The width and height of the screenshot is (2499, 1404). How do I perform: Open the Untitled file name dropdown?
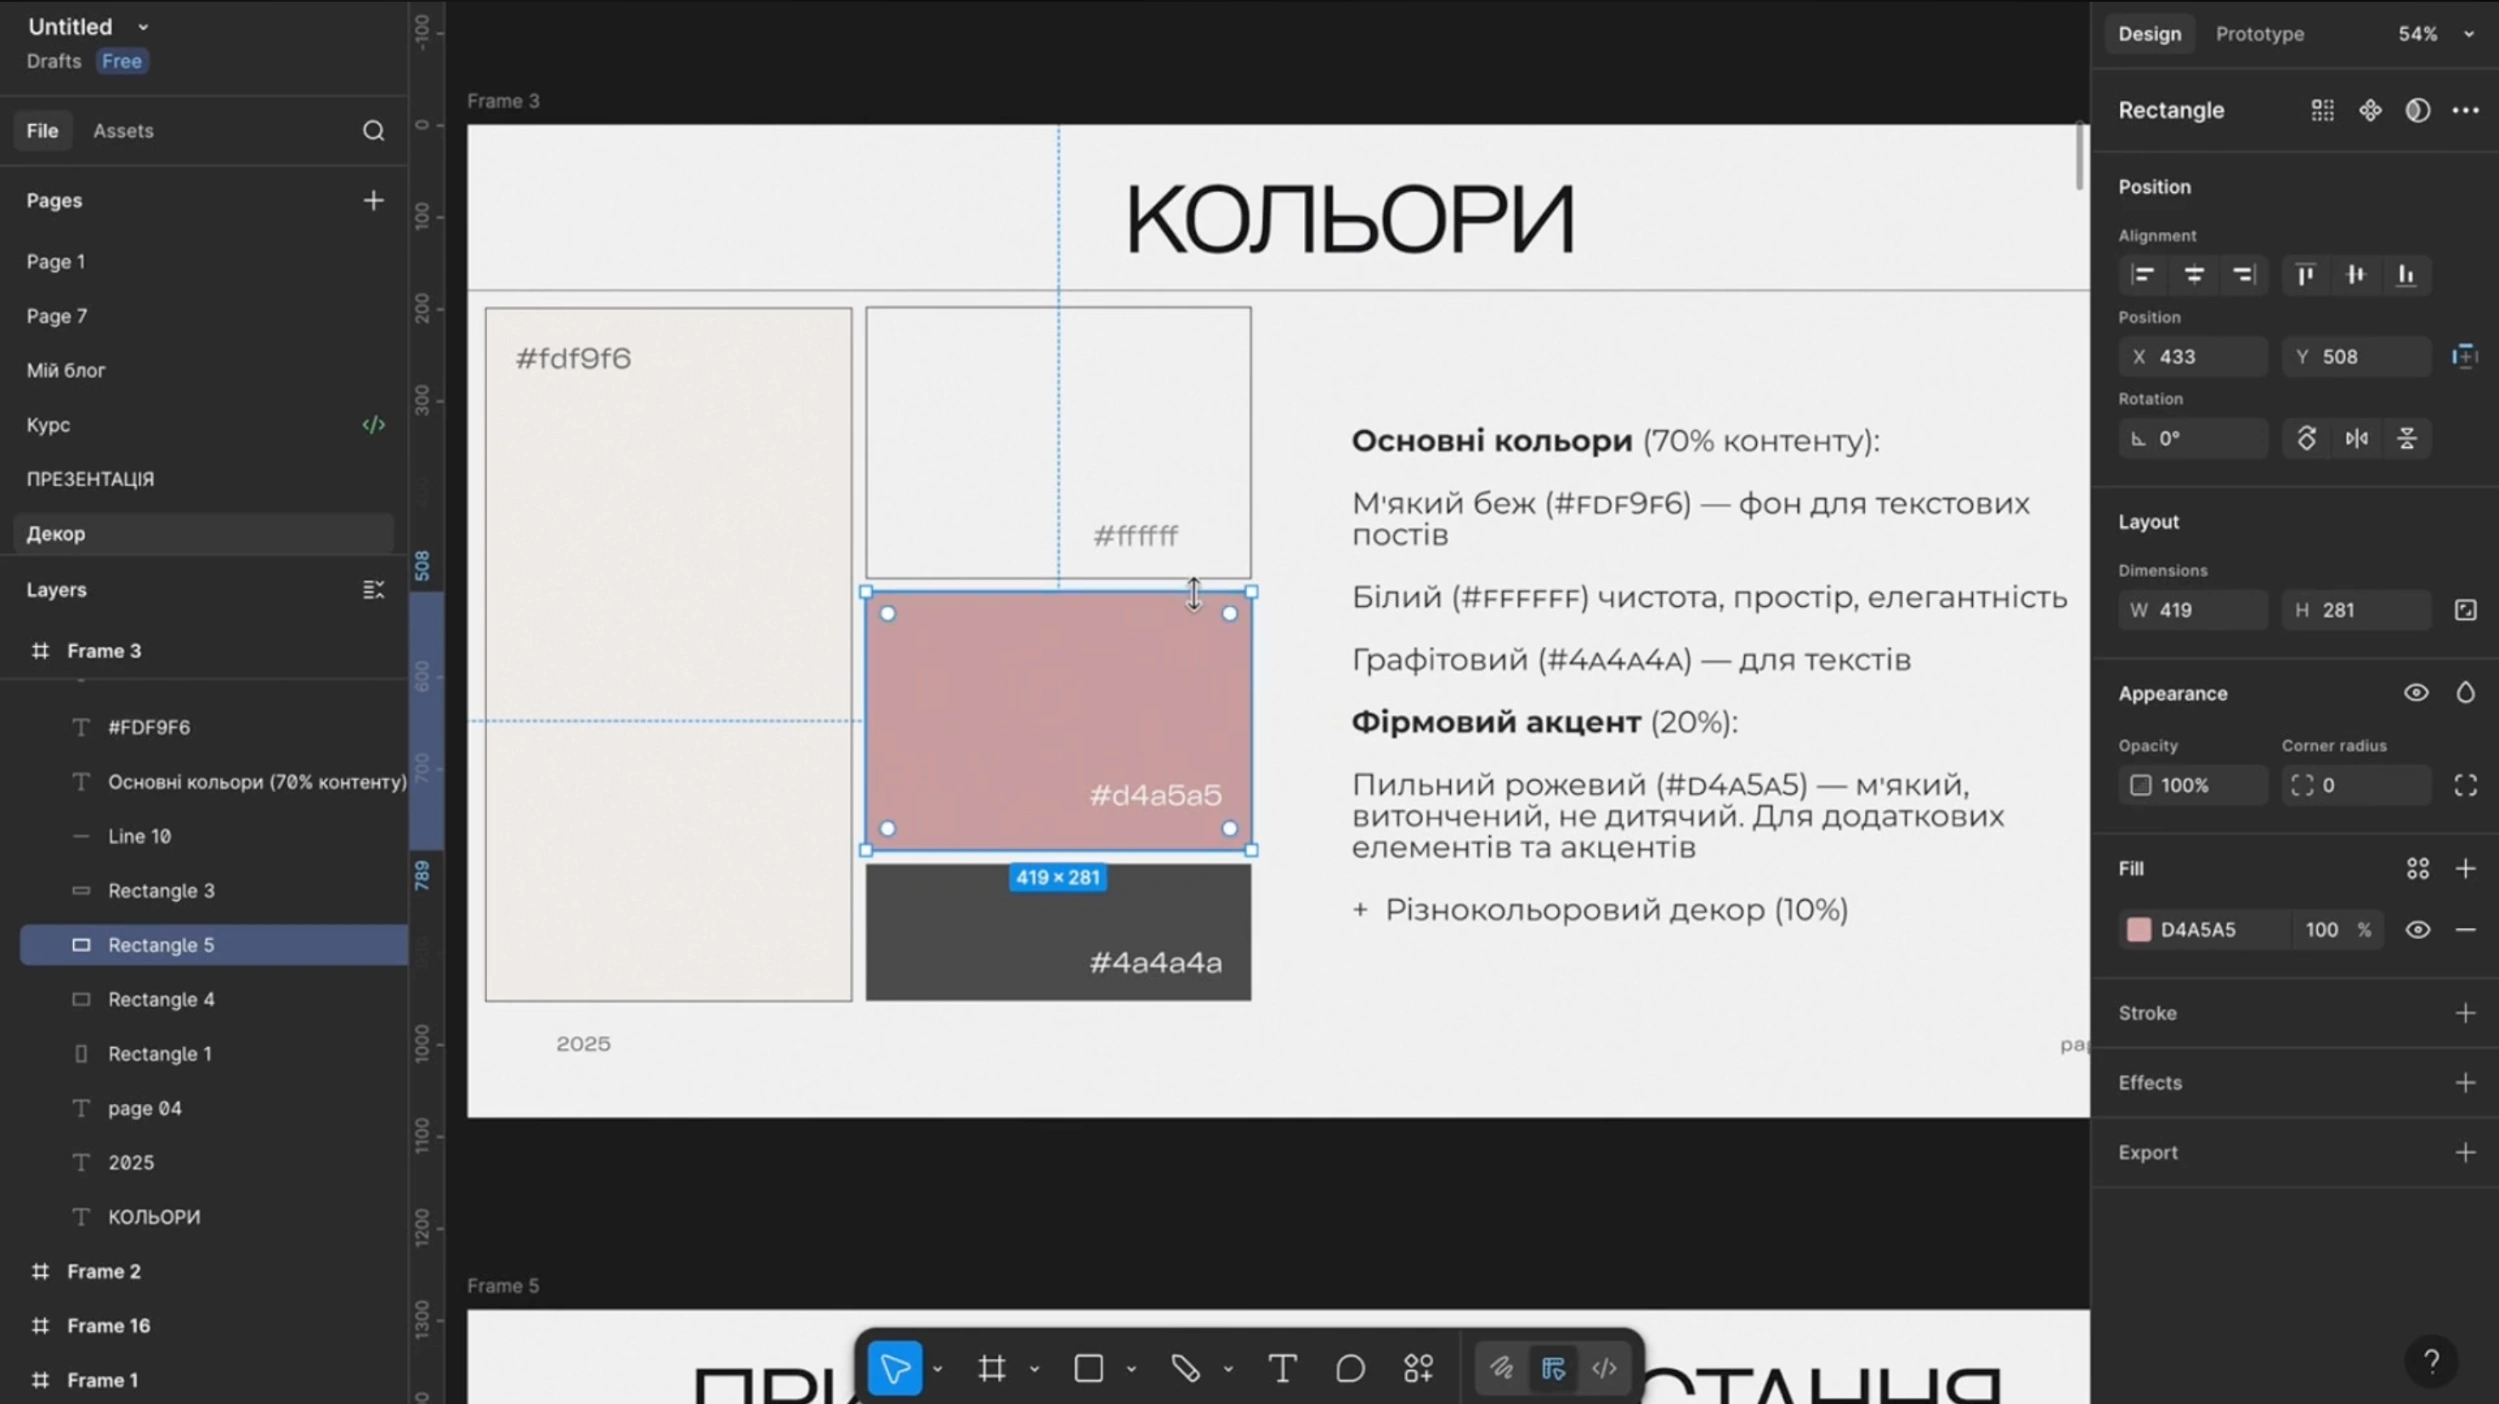143,27
